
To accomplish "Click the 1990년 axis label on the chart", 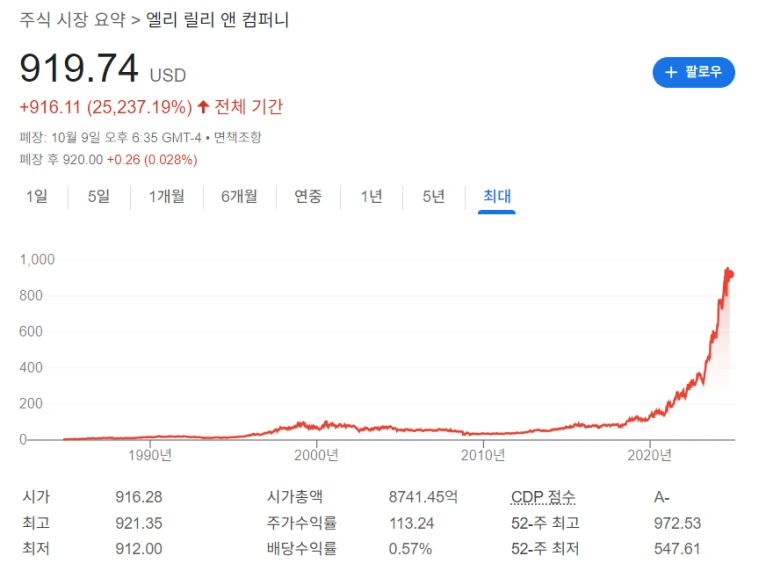I will [x=150, y=455].
